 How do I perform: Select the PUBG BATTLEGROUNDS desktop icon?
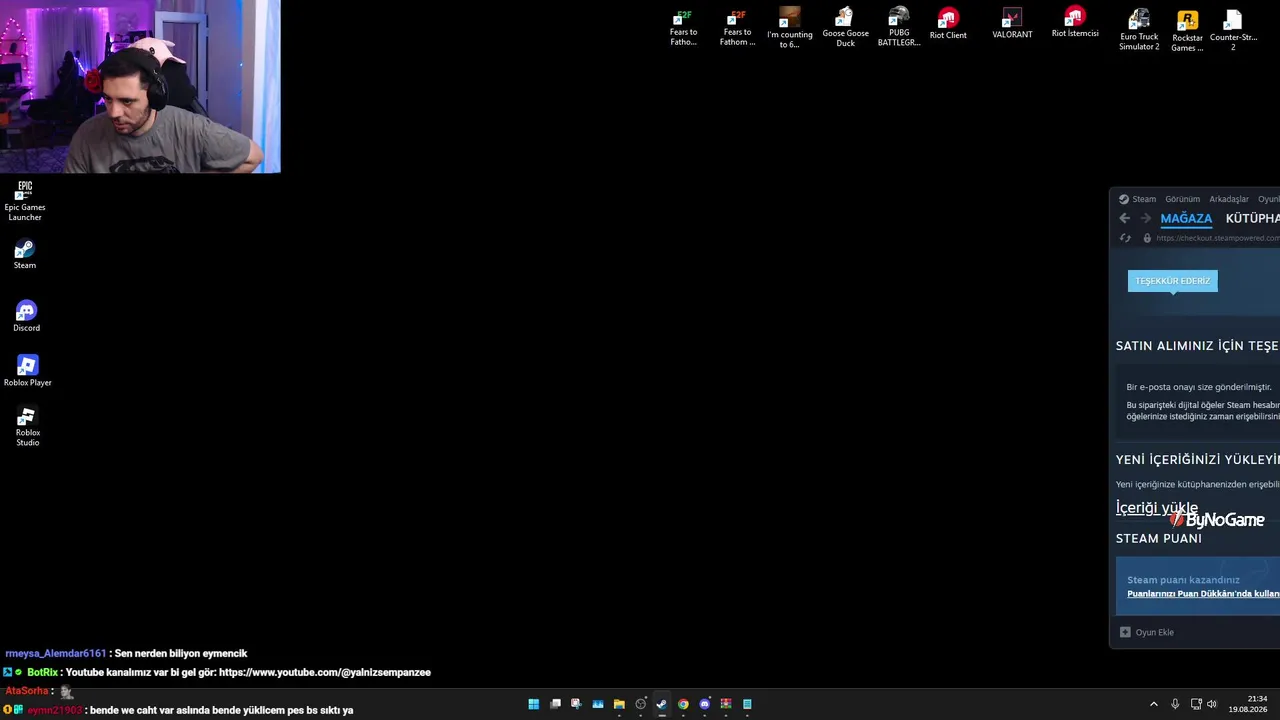(899, 27)
